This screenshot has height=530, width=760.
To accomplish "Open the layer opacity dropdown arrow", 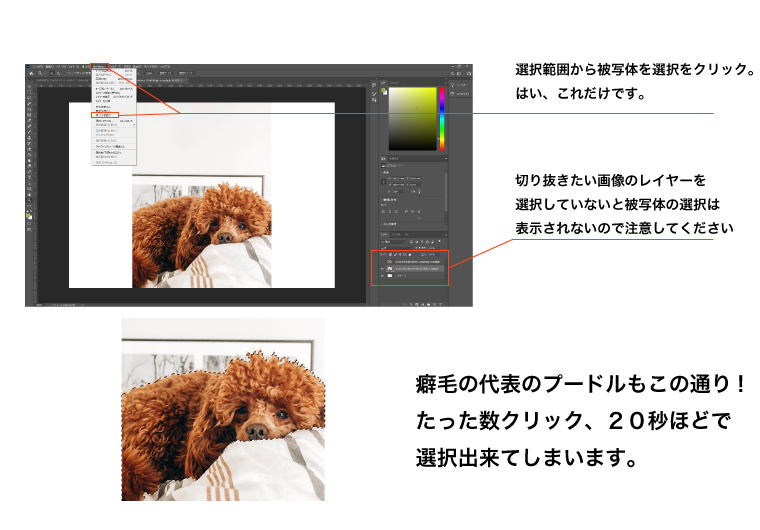I will (x=439, y=248).
